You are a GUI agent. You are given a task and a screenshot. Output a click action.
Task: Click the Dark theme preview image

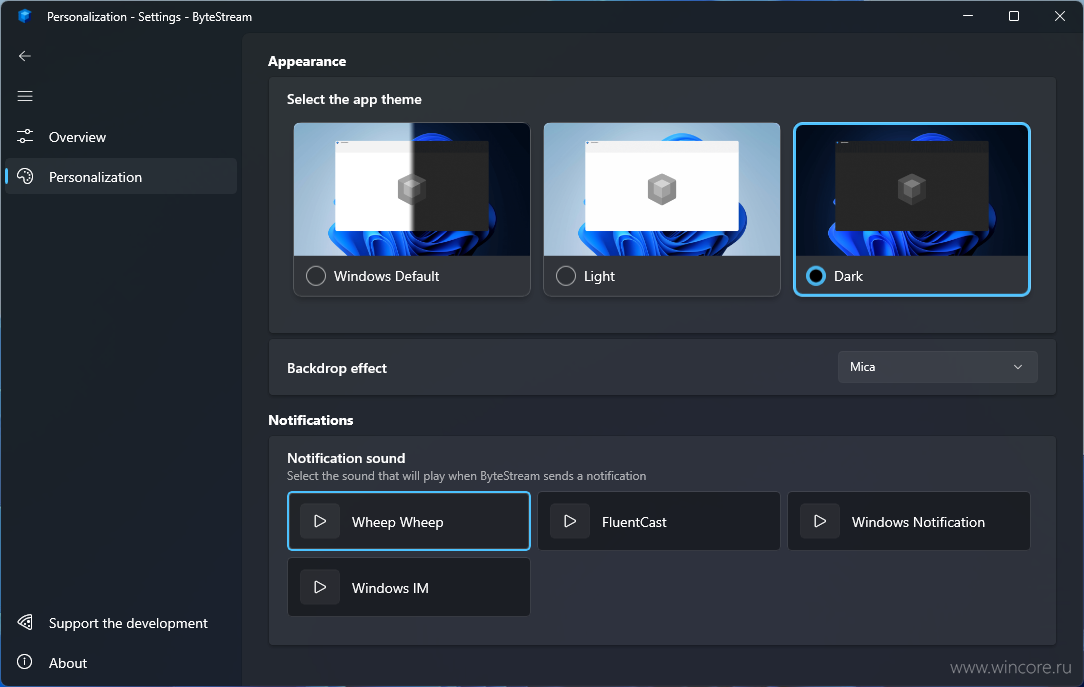912,190
